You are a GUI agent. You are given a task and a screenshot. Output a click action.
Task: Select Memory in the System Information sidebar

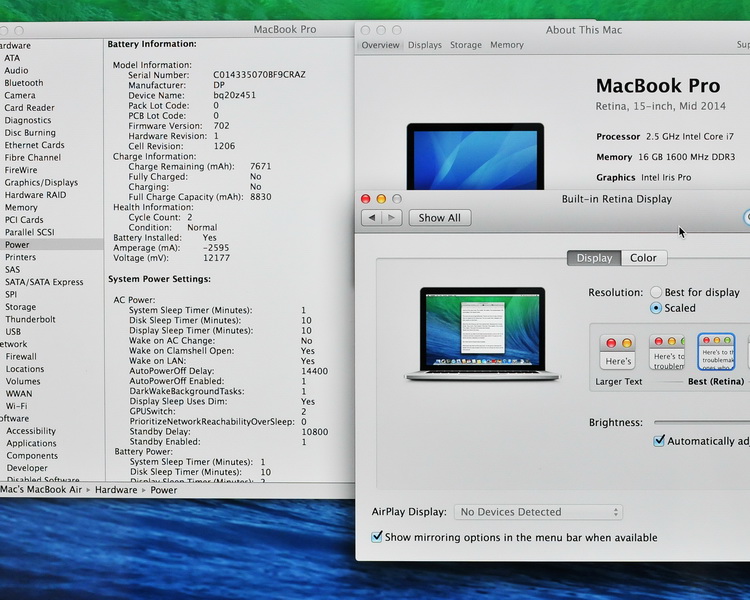click(21, 207)
